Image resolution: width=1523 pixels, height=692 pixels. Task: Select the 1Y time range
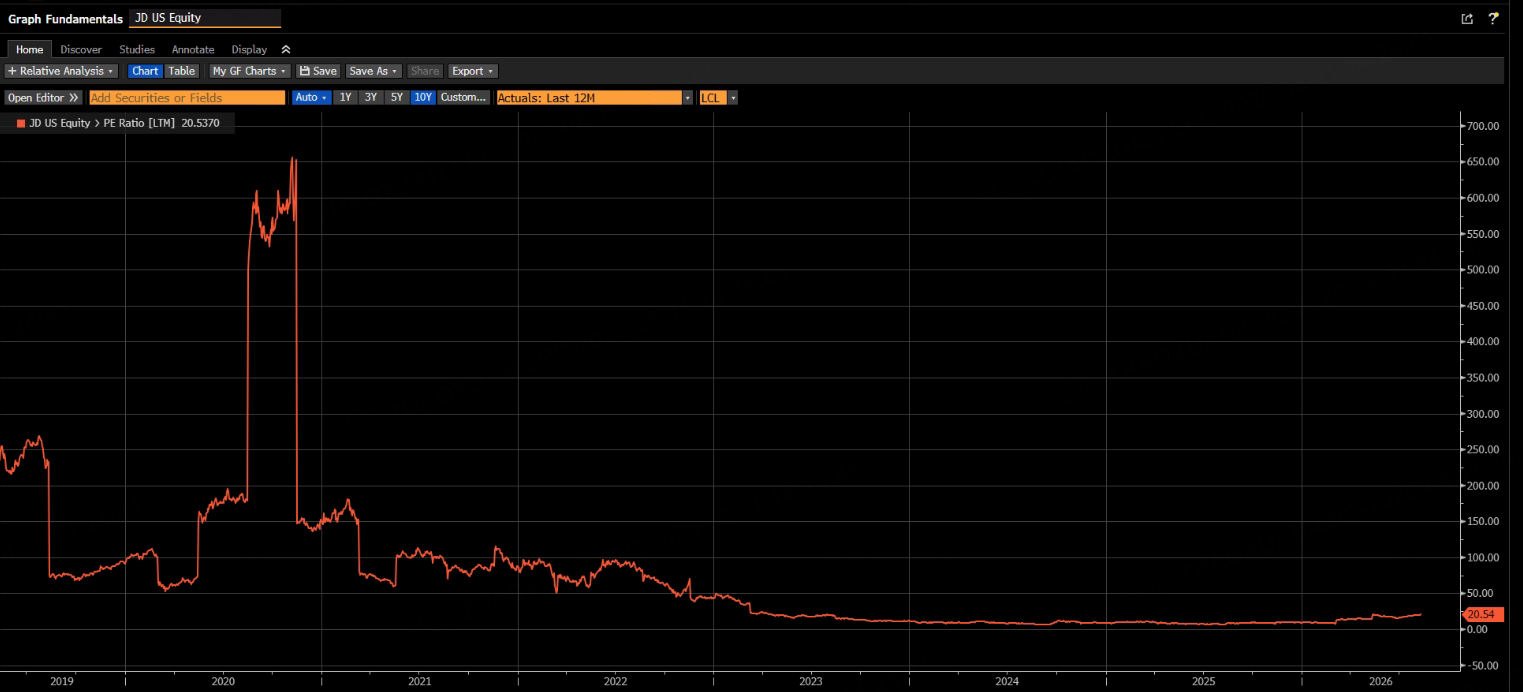(x=345, y=97)
